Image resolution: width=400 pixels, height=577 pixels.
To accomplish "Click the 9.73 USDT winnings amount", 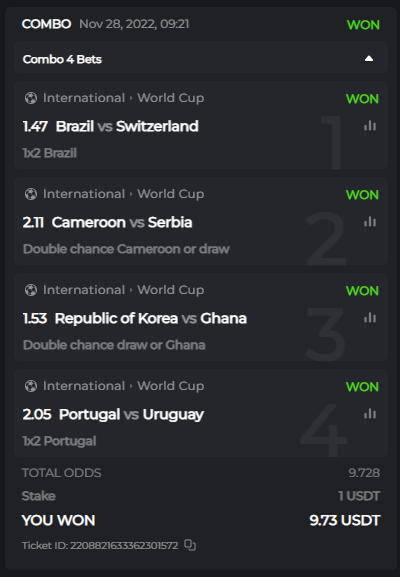I will 345,520.
